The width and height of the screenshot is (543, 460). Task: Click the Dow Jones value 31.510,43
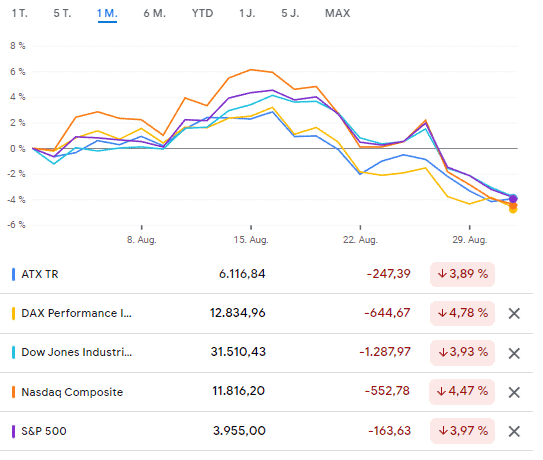[x=238, y=352]
